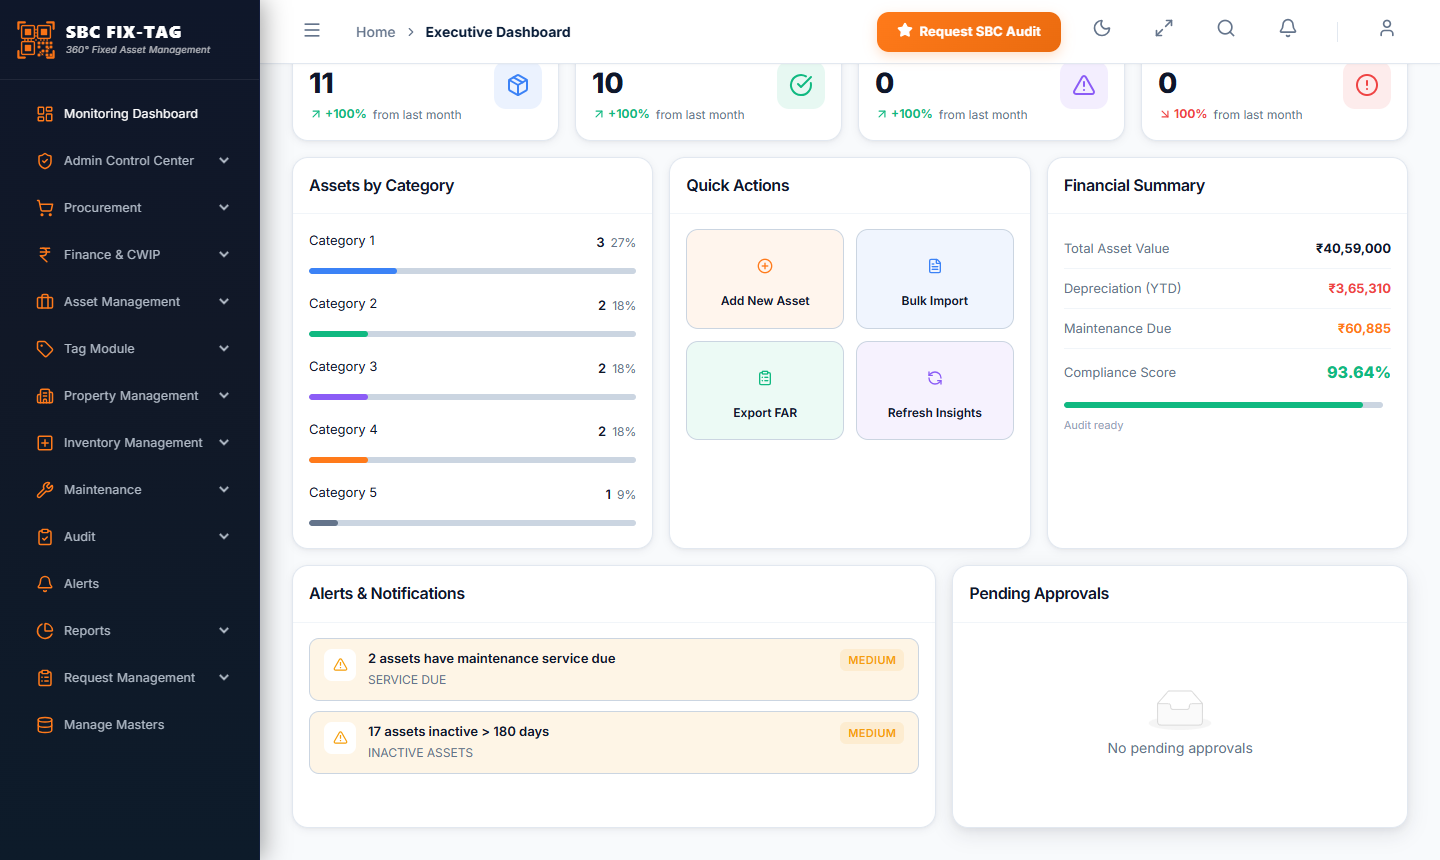Image resolution: width=1440 pixels, height=860 pixels.
Task: Expand the Asset Management chevron
Action: click(x=224, y=302)
